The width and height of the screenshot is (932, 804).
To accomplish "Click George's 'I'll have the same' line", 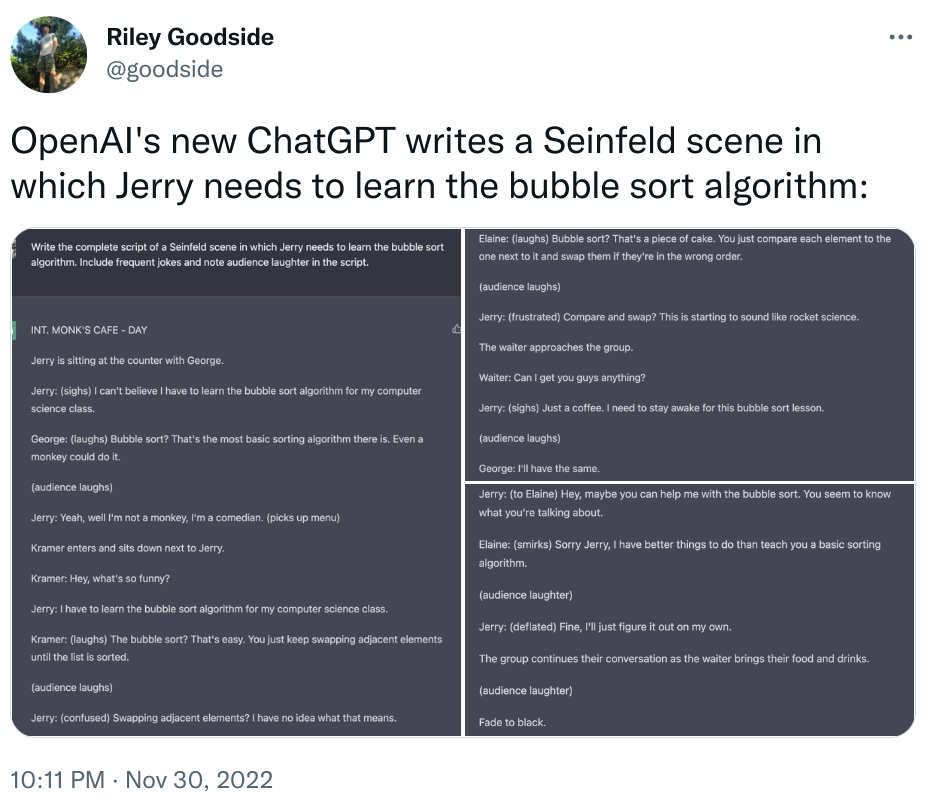I will [x=539, y=468].
